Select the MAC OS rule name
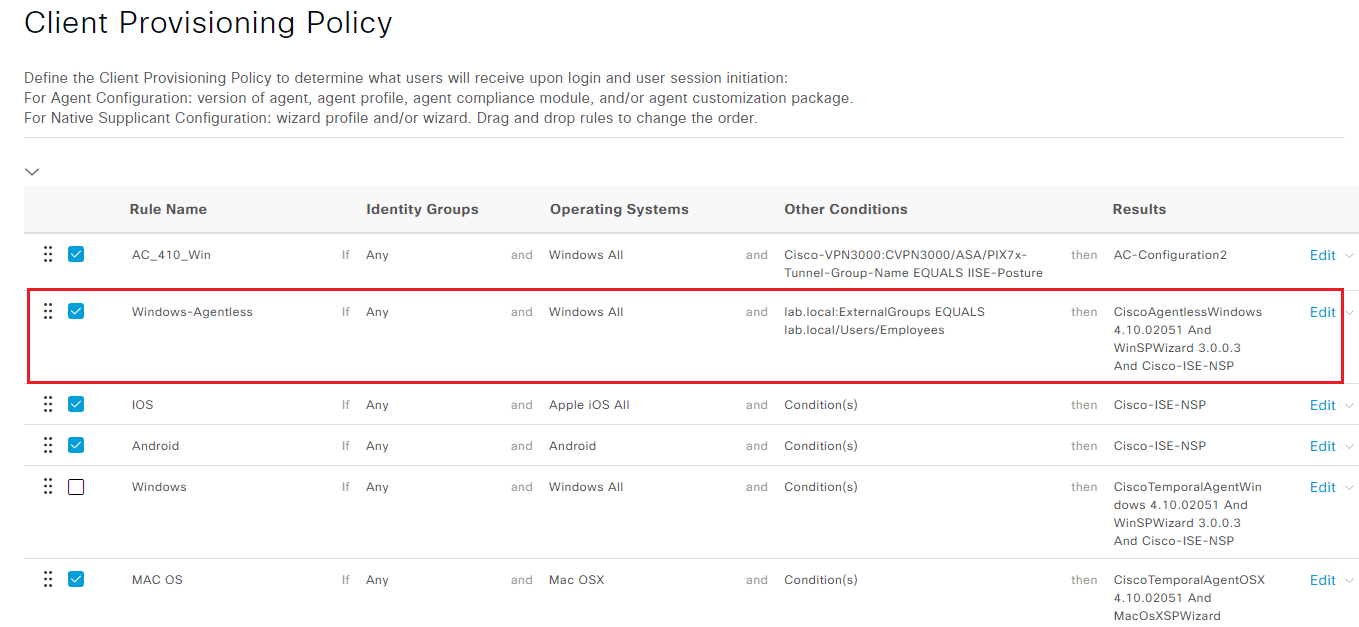The width and height of the screenshot is (1359, 627). pyautogui.click(x=157, y=580)
